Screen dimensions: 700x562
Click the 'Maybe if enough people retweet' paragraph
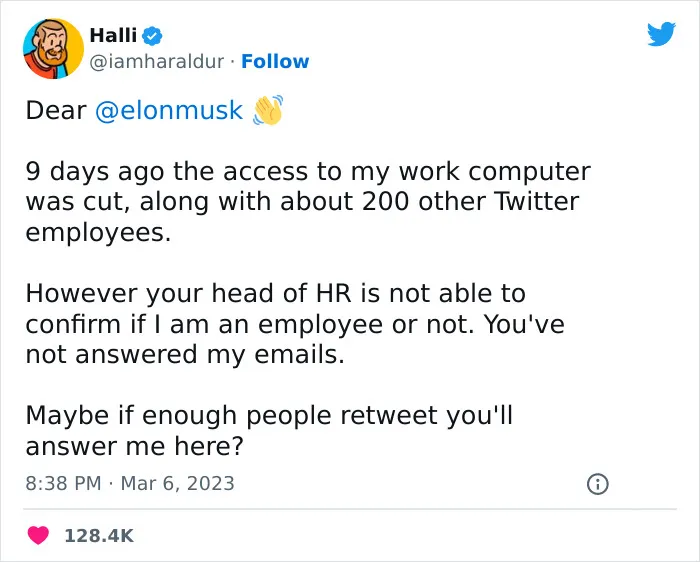269,430
